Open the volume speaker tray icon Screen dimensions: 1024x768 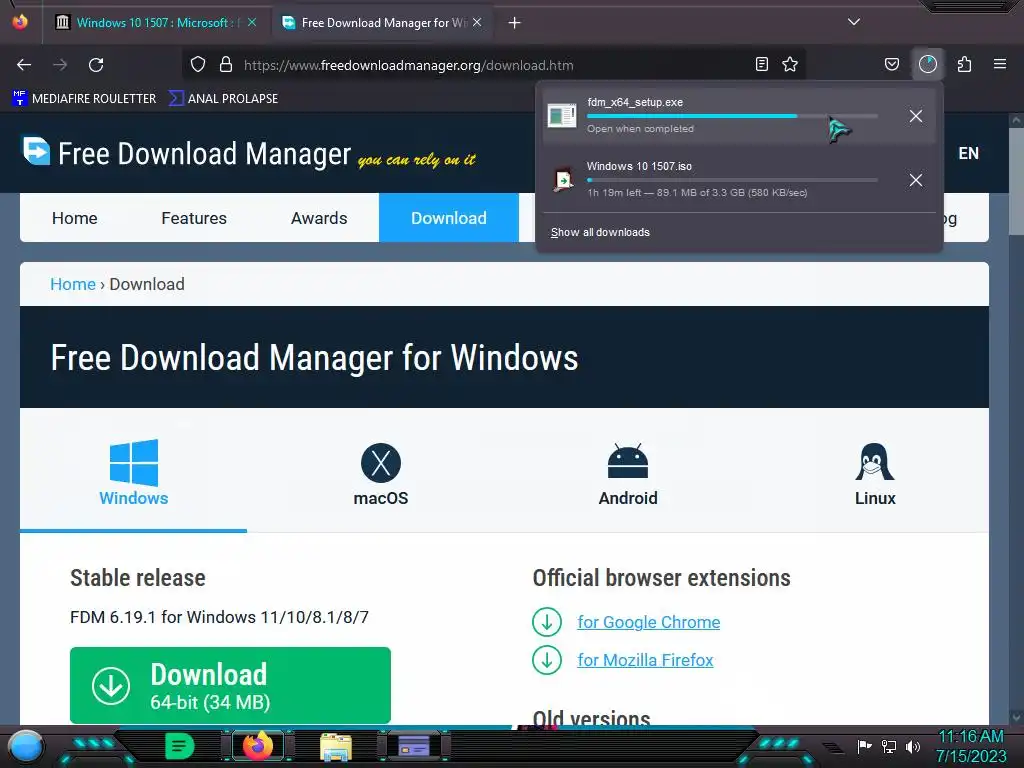[913, 746]
